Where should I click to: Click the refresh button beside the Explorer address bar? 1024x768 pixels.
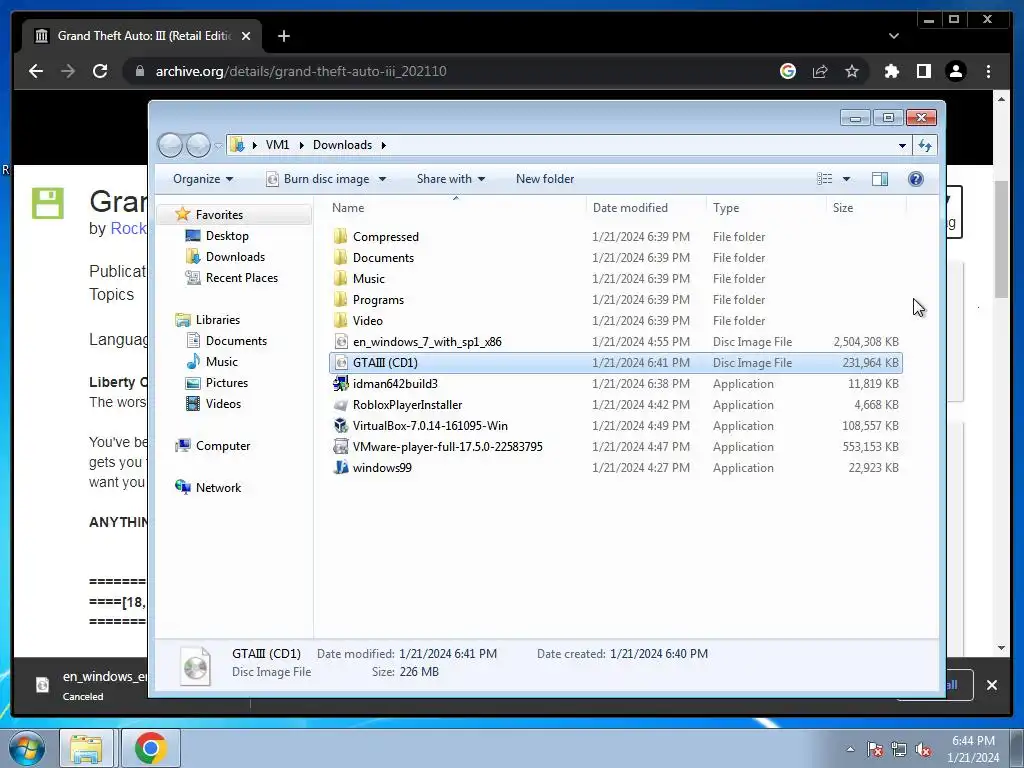tap(925, 145)
